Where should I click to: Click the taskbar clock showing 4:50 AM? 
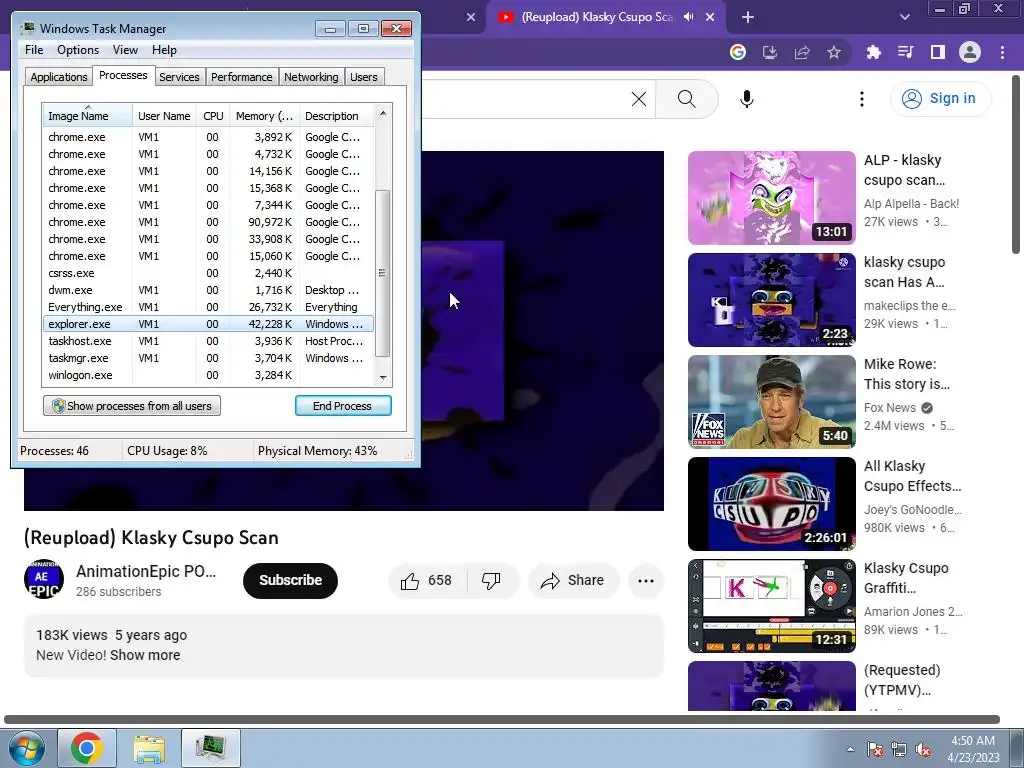pyautogui.click(x=973, y=749)
